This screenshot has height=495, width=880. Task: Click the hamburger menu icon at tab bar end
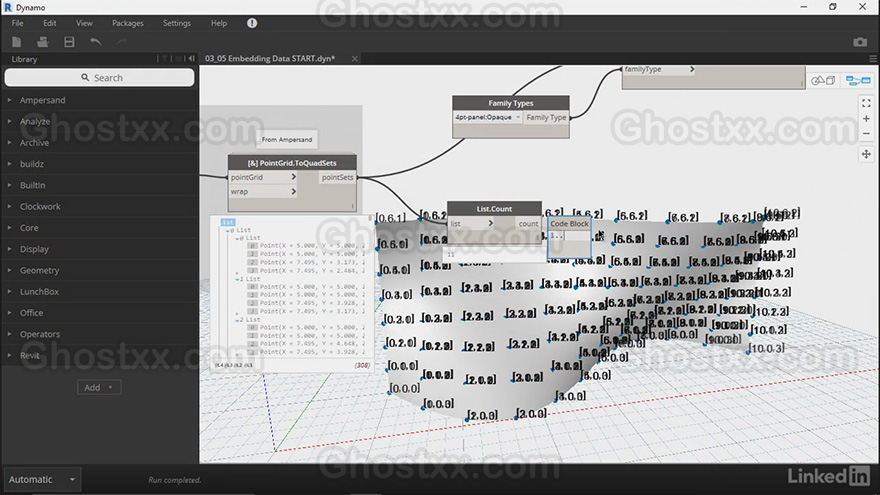click(873, 58)
